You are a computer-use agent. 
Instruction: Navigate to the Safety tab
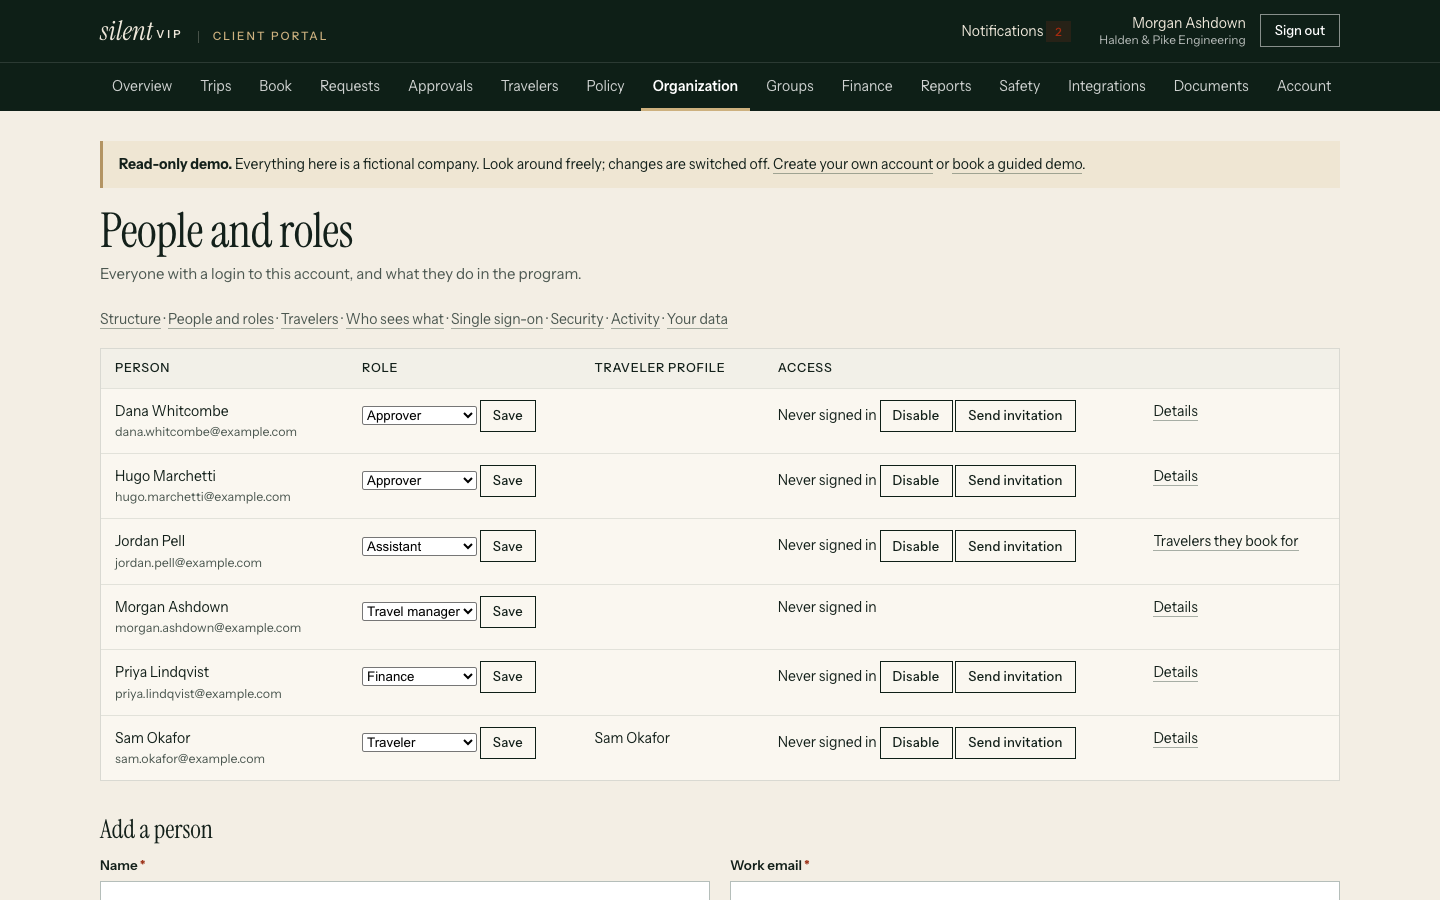tap(1019, 86)
